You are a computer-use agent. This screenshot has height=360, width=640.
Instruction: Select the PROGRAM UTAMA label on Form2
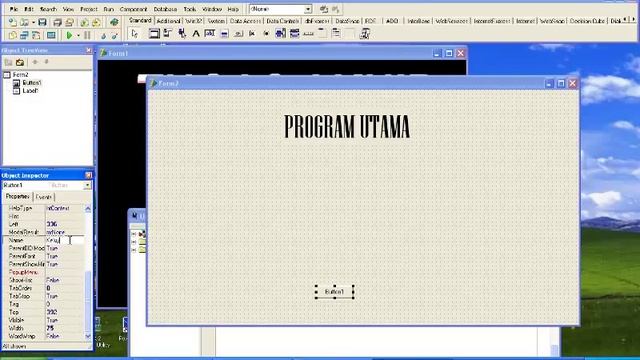point(347,127)
